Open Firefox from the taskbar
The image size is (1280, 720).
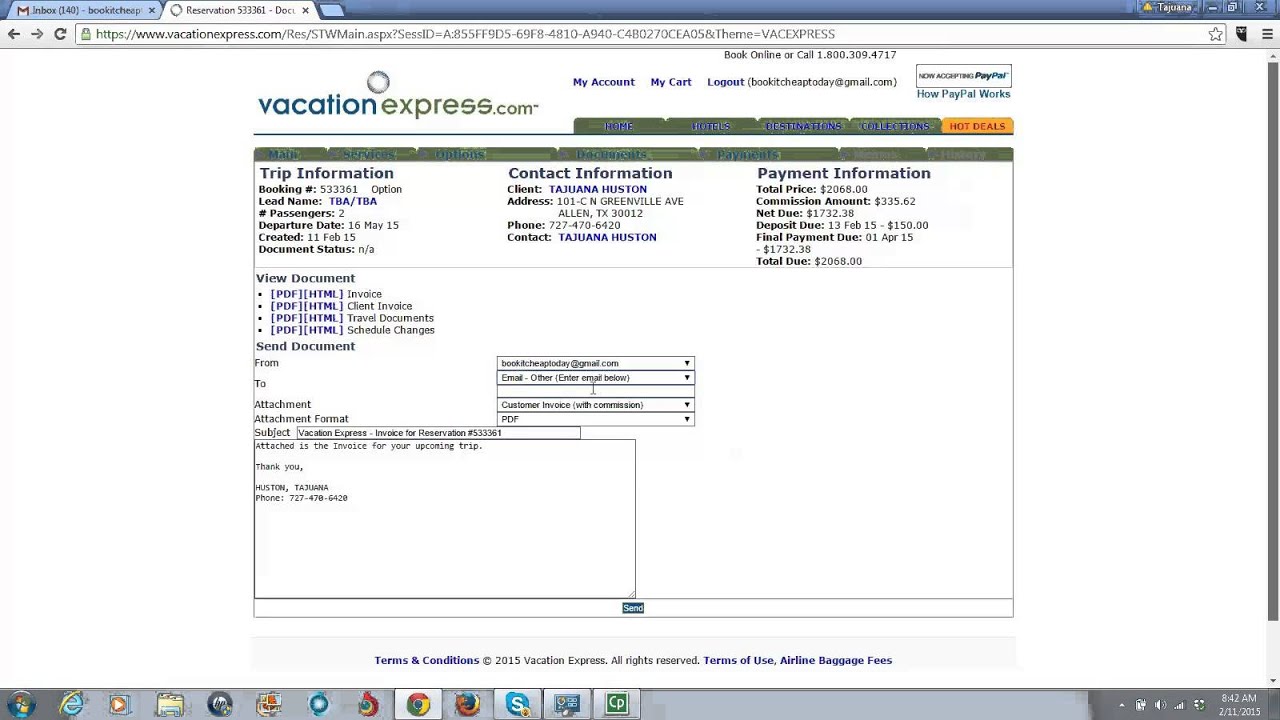tap(467, 704)
